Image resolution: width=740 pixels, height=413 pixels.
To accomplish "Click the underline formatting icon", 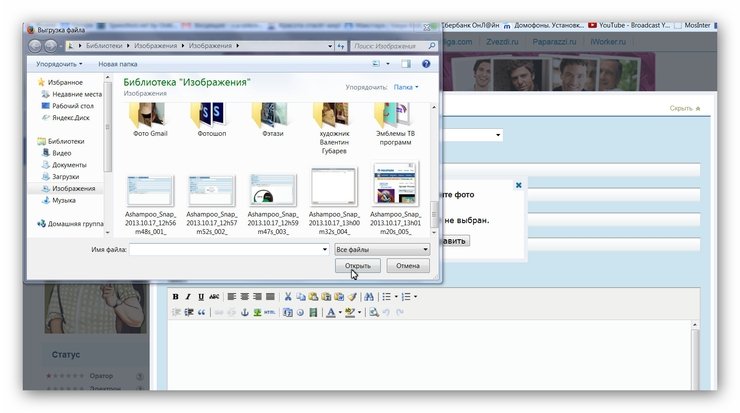I will (201, 297).
